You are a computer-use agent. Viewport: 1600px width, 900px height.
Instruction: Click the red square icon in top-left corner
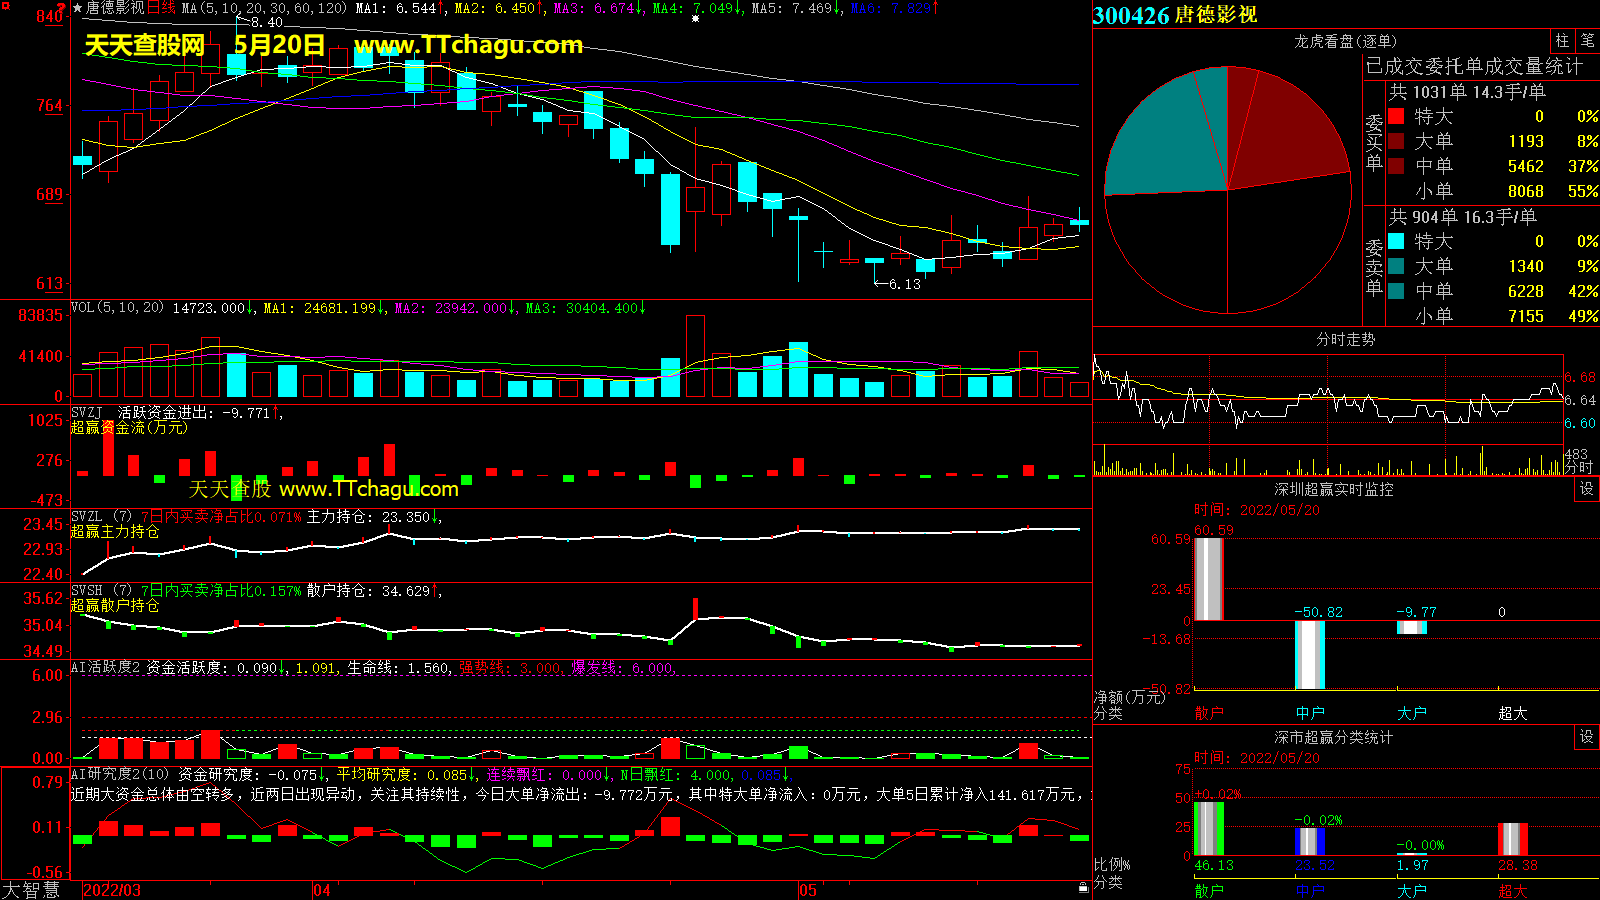(x=5, y=6)
